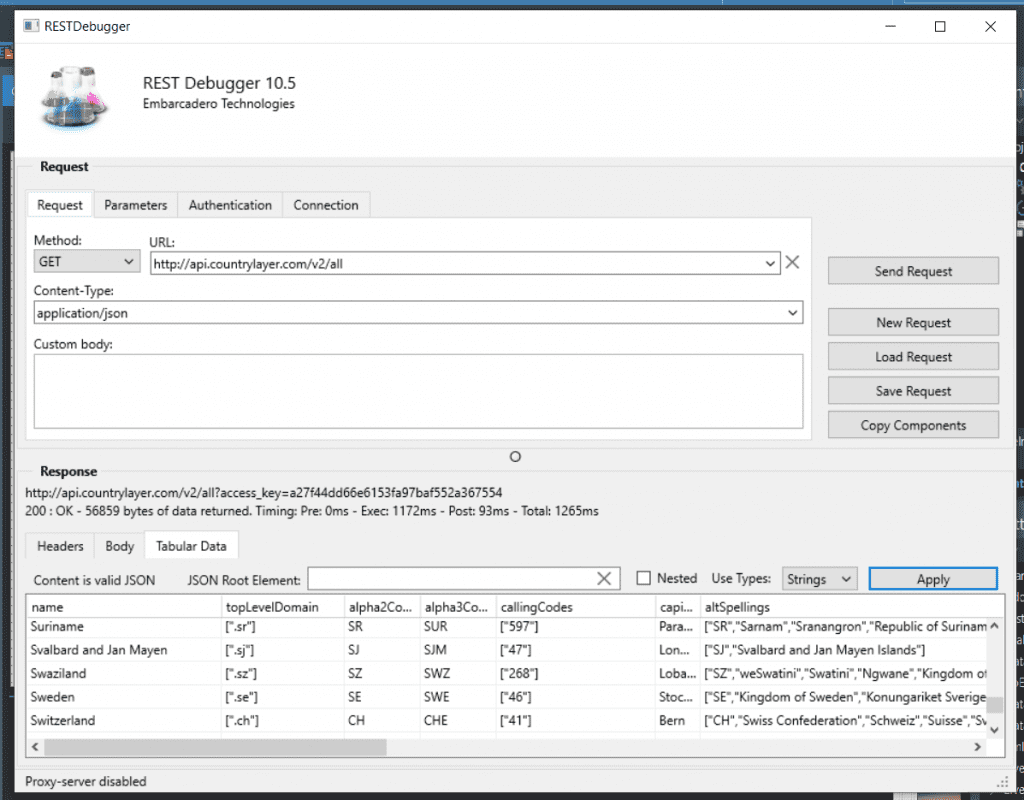Select the Connection tab
1024x800 pixels.
pos(326,205)
